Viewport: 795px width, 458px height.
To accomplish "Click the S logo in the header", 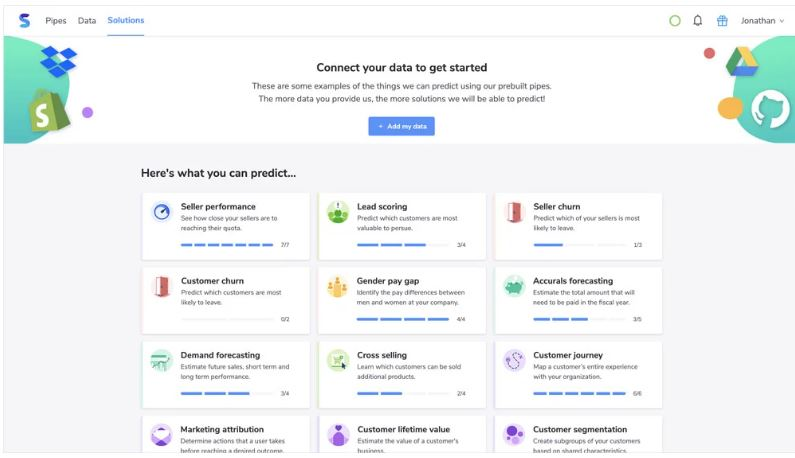I will (24, 20).
